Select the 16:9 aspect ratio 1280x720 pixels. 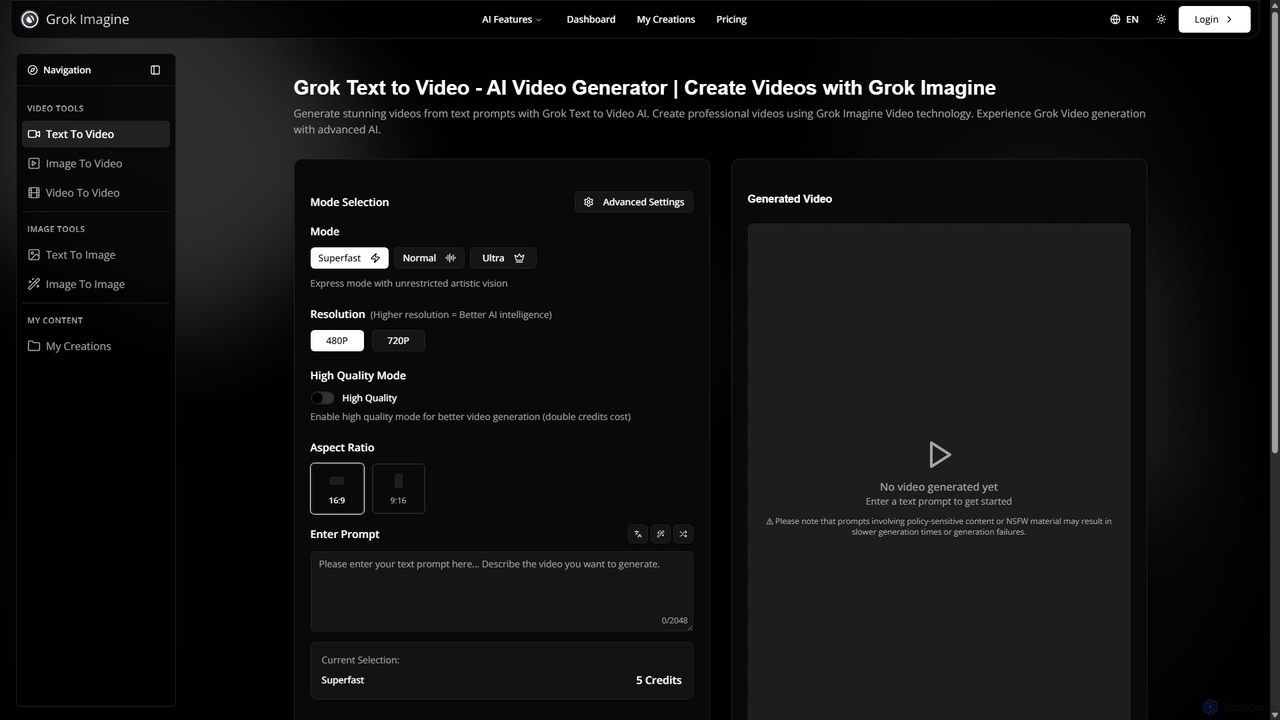[337, 488]
